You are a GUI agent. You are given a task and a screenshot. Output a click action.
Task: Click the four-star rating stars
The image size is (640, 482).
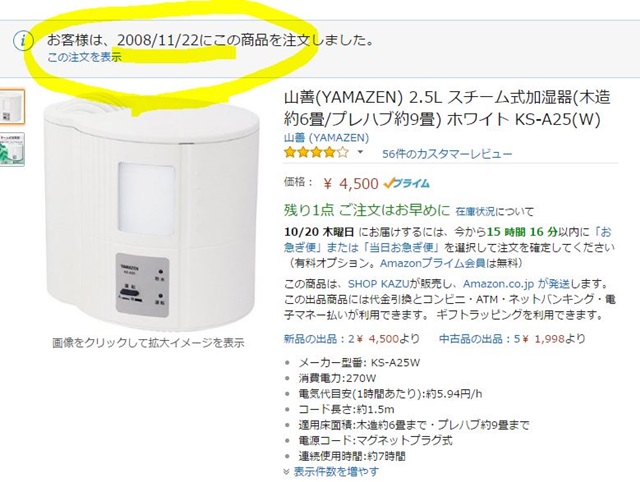317,153
